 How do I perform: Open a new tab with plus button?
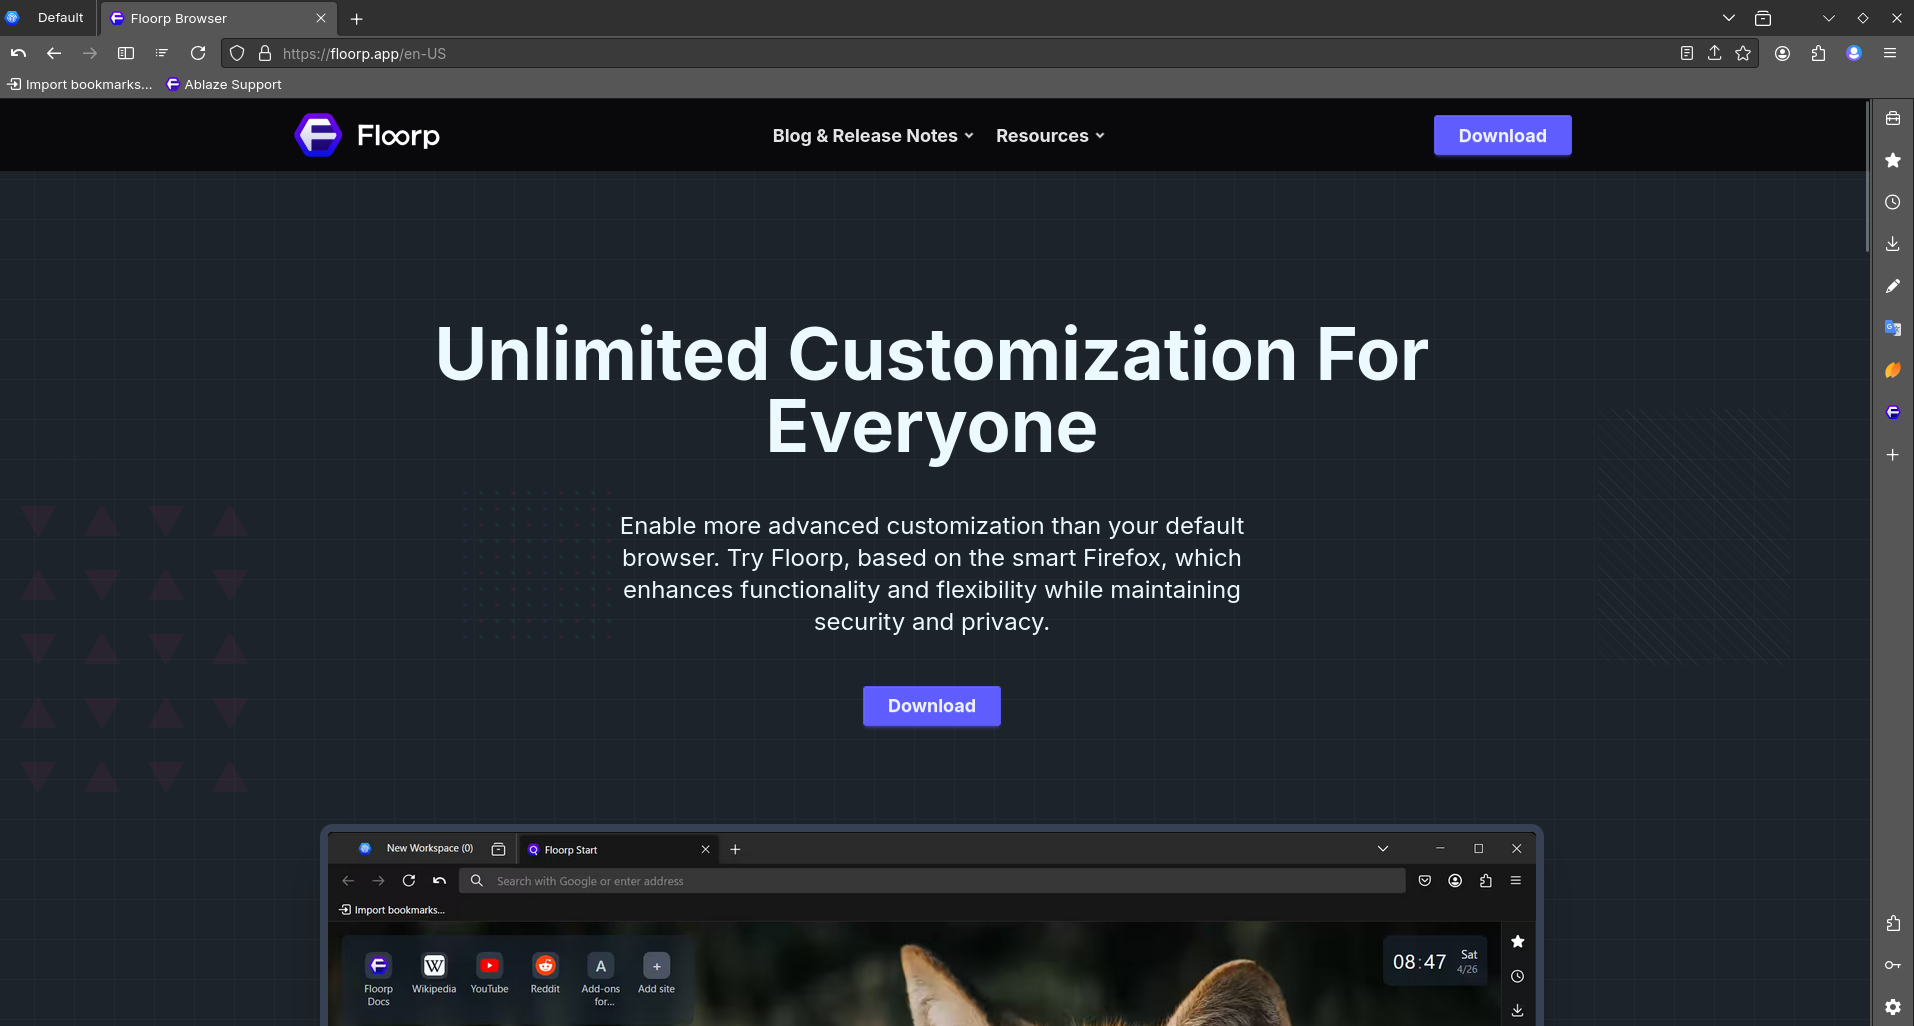pyautogui.click(x=356, y=18)
